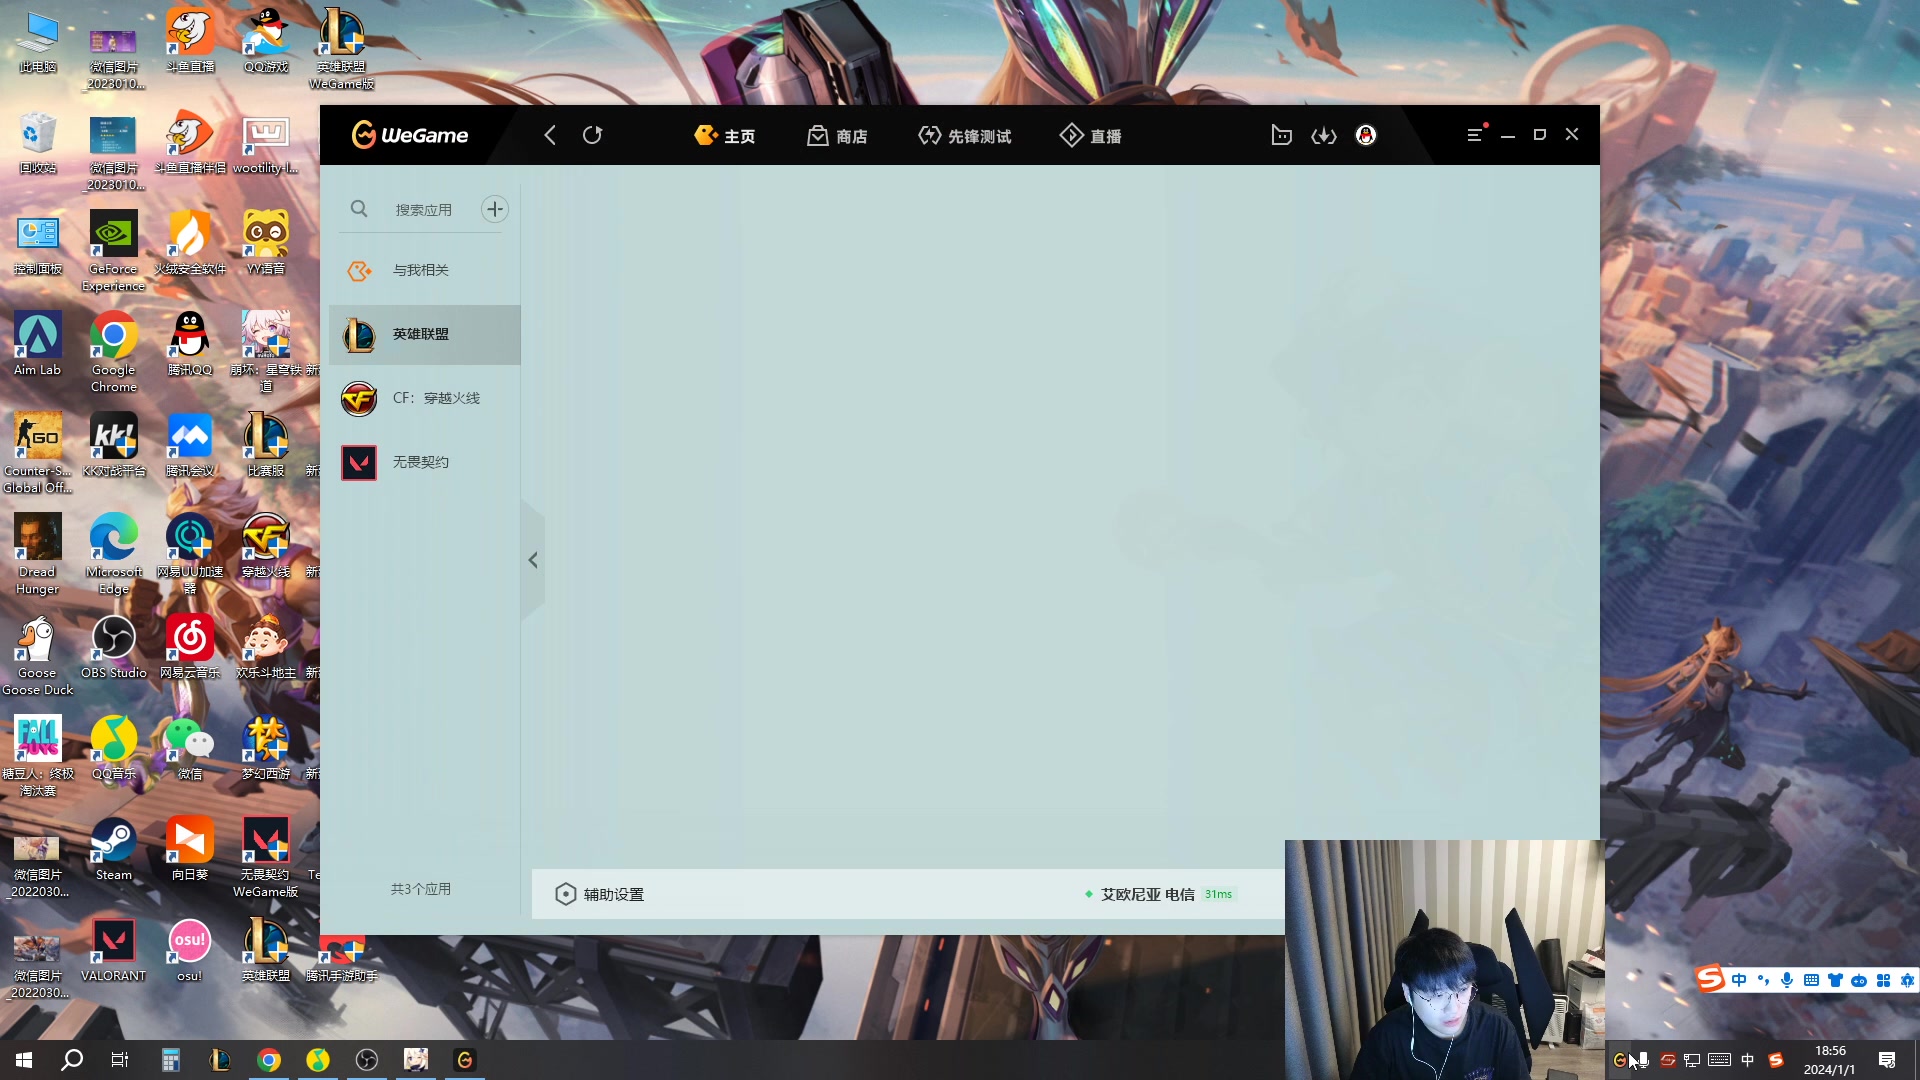Click the search magnifier icon in sidebar
Image resolution: width=1920 pixels, height=1080 pixels.
click(x=359, y=209)
